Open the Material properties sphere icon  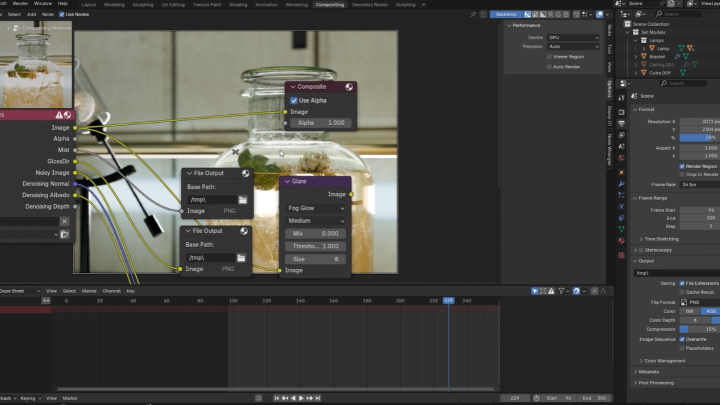[x=621, y=241]
